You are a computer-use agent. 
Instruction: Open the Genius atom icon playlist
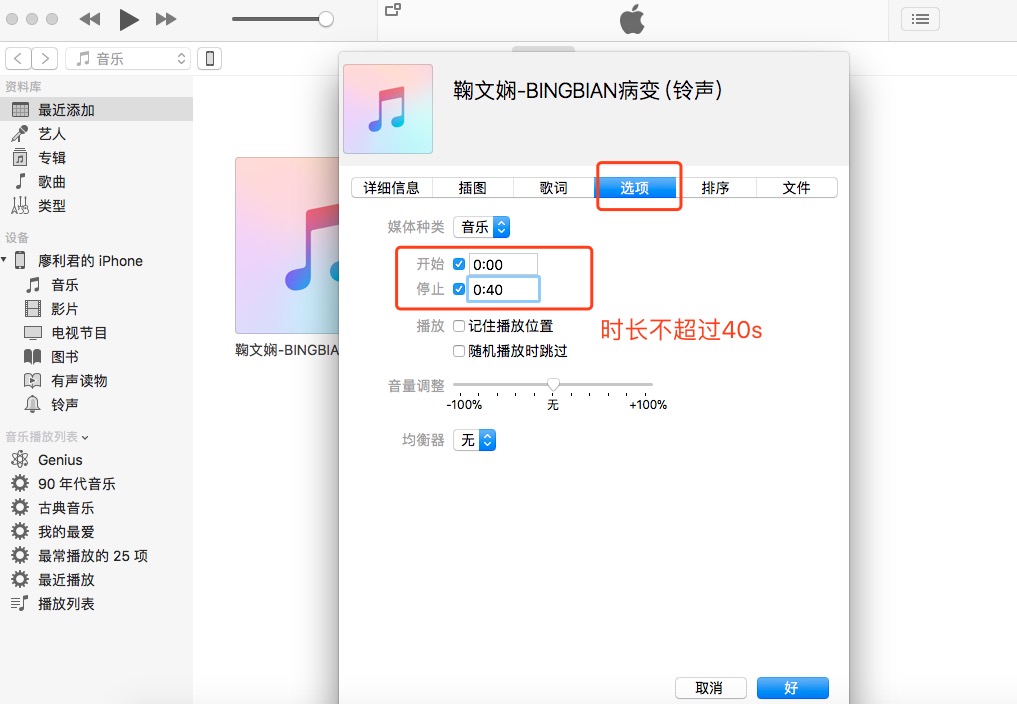(x=20, y=459)
